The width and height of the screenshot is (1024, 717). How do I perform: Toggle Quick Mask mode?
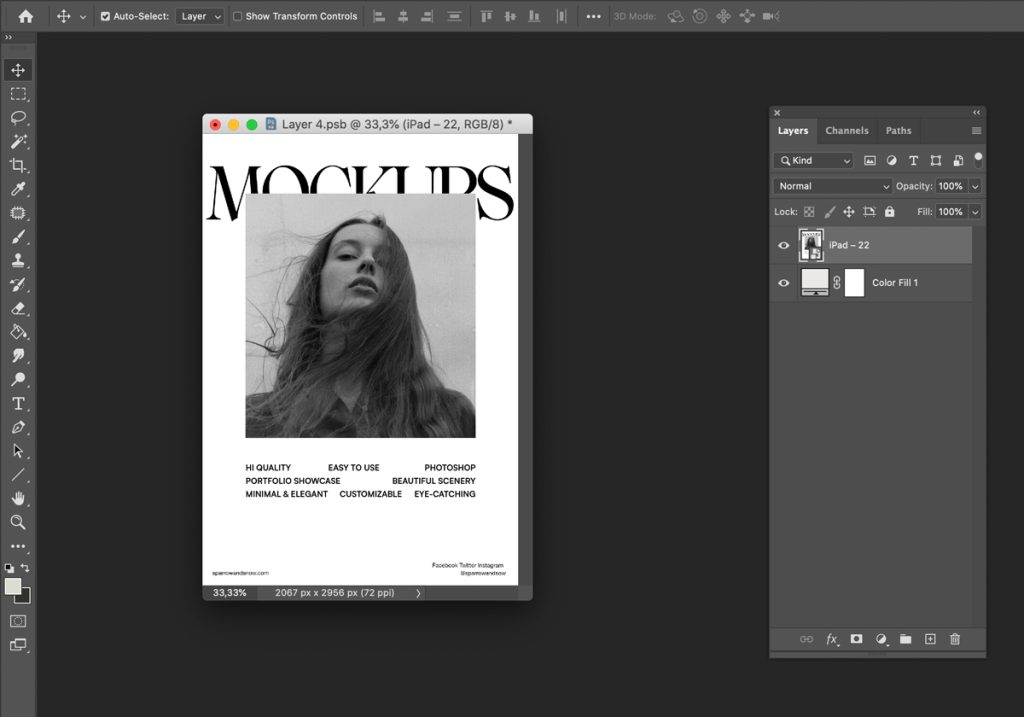click(18, 621)
